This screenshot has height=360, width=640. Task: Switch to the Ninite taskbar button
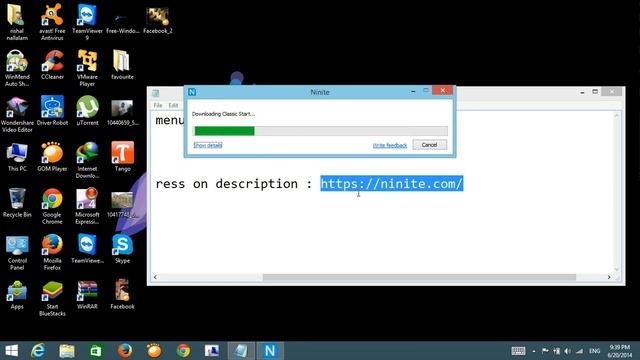pyautogui.click(x=270, y=351)
